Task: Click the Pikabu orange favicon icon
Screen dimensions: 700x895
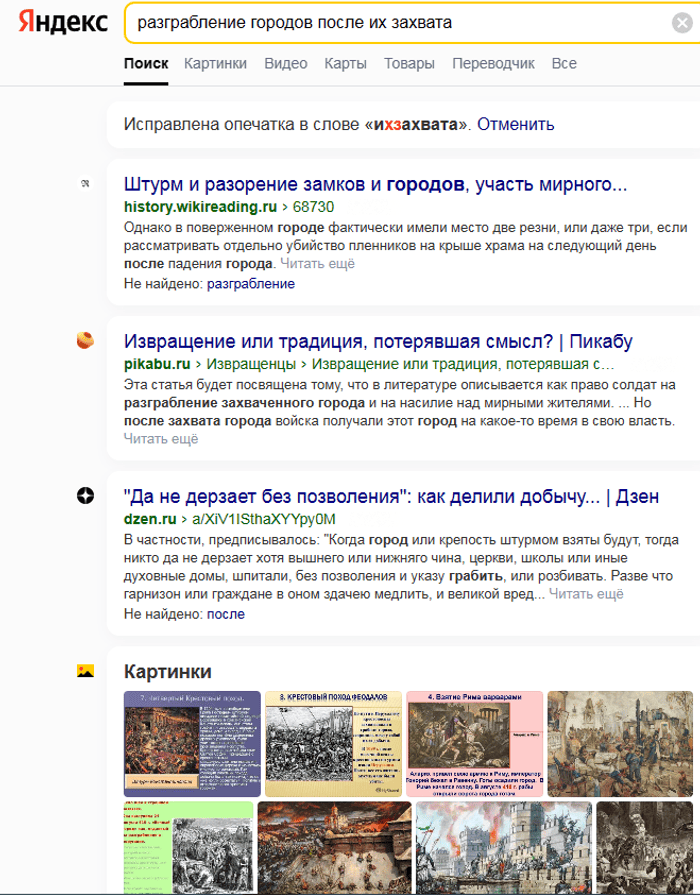Action: point(85,340)
